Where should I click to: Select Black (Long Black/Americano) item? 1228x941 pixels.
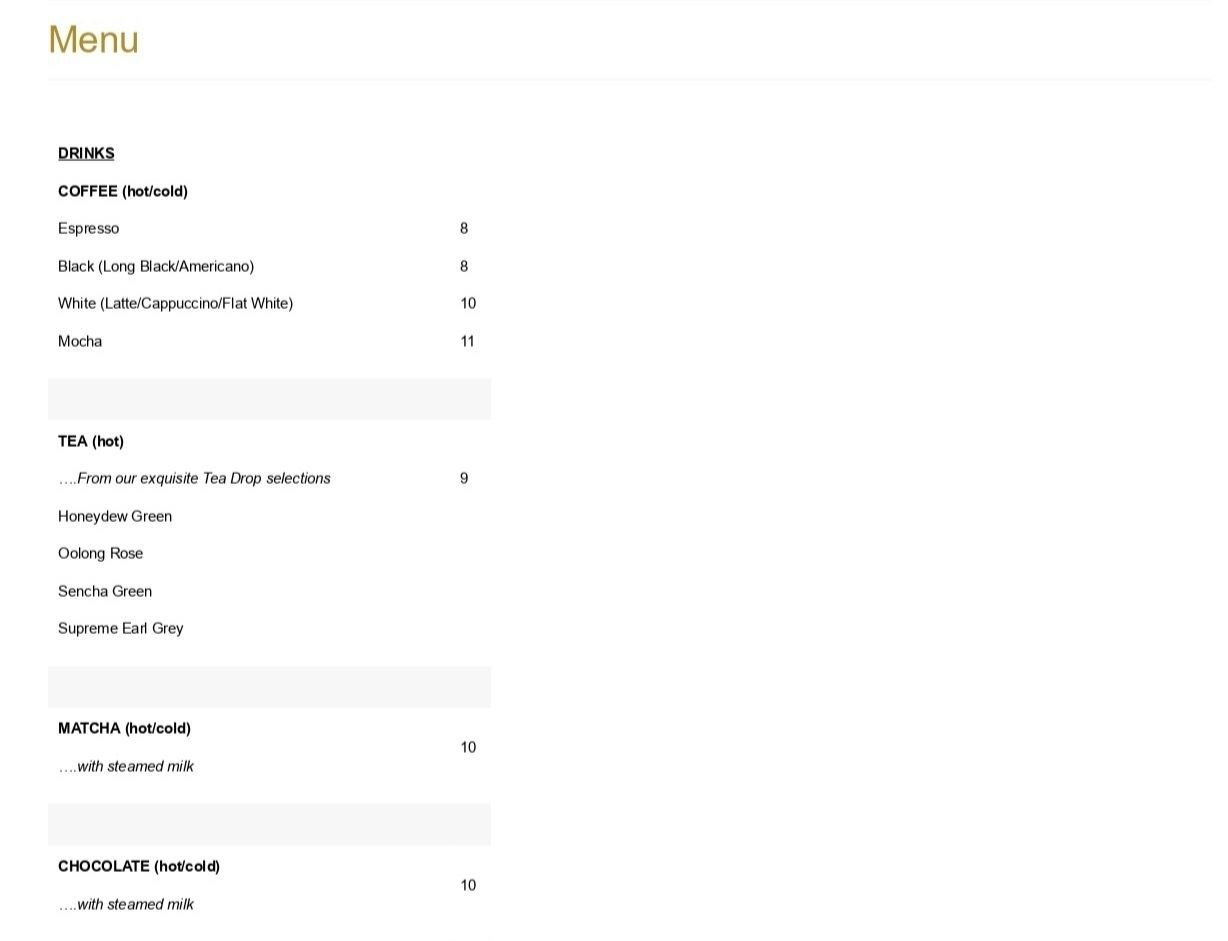click(156, 266)
